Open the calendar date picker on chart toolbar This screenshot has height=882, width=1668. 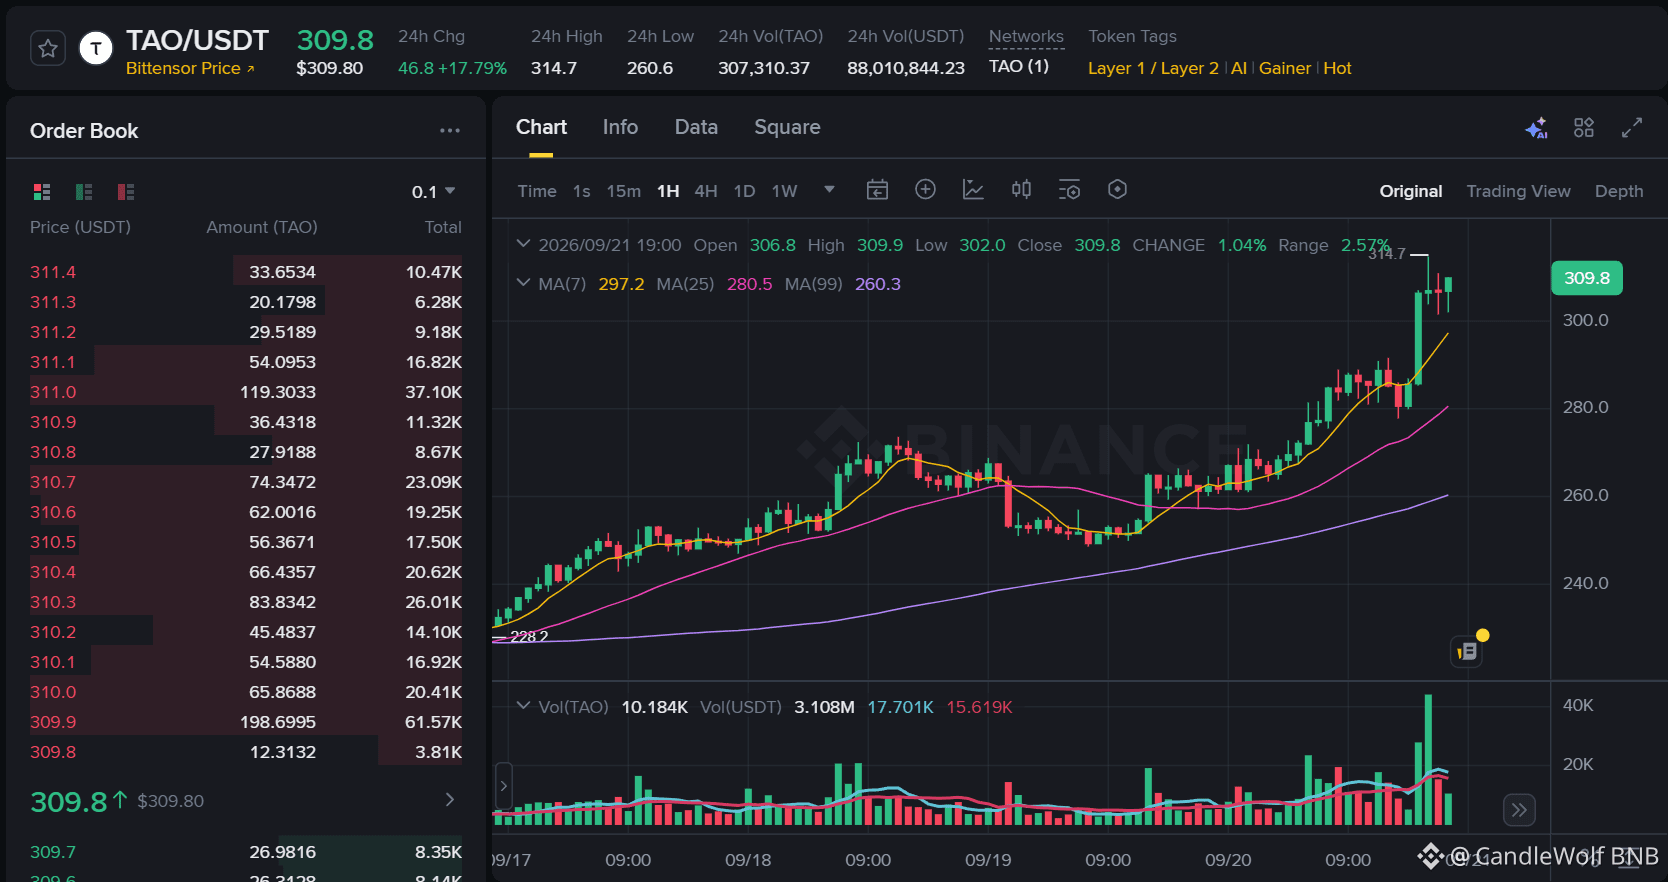point(877,190)
